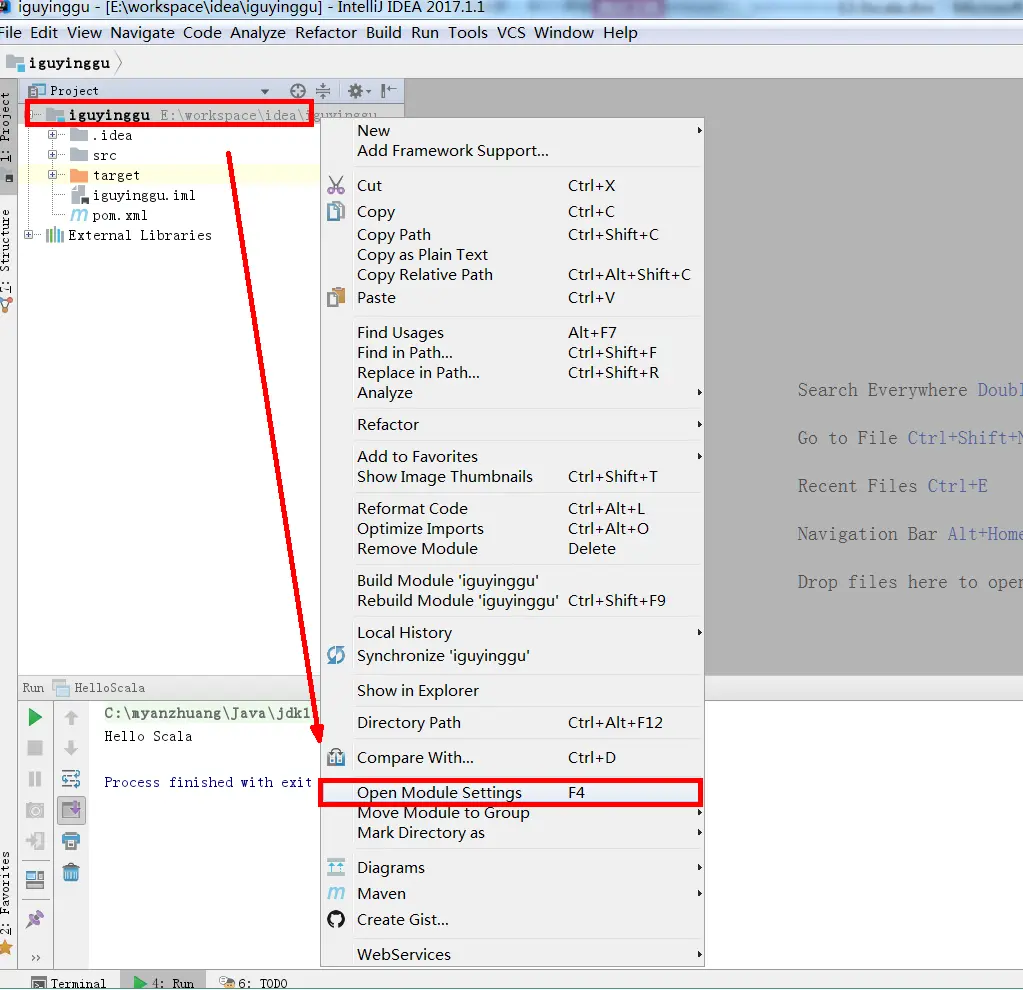
Task: Expand the .idea folder node
Action: [x=52, y=134]
